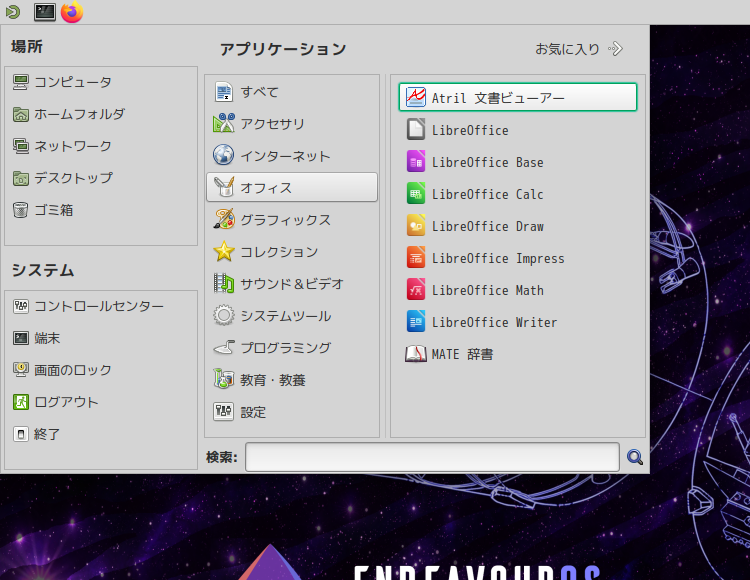The width and height of the screenshot is (750, 580).
Task: Click the LibreOffice Calc icon
Action: tap(416, 194)
